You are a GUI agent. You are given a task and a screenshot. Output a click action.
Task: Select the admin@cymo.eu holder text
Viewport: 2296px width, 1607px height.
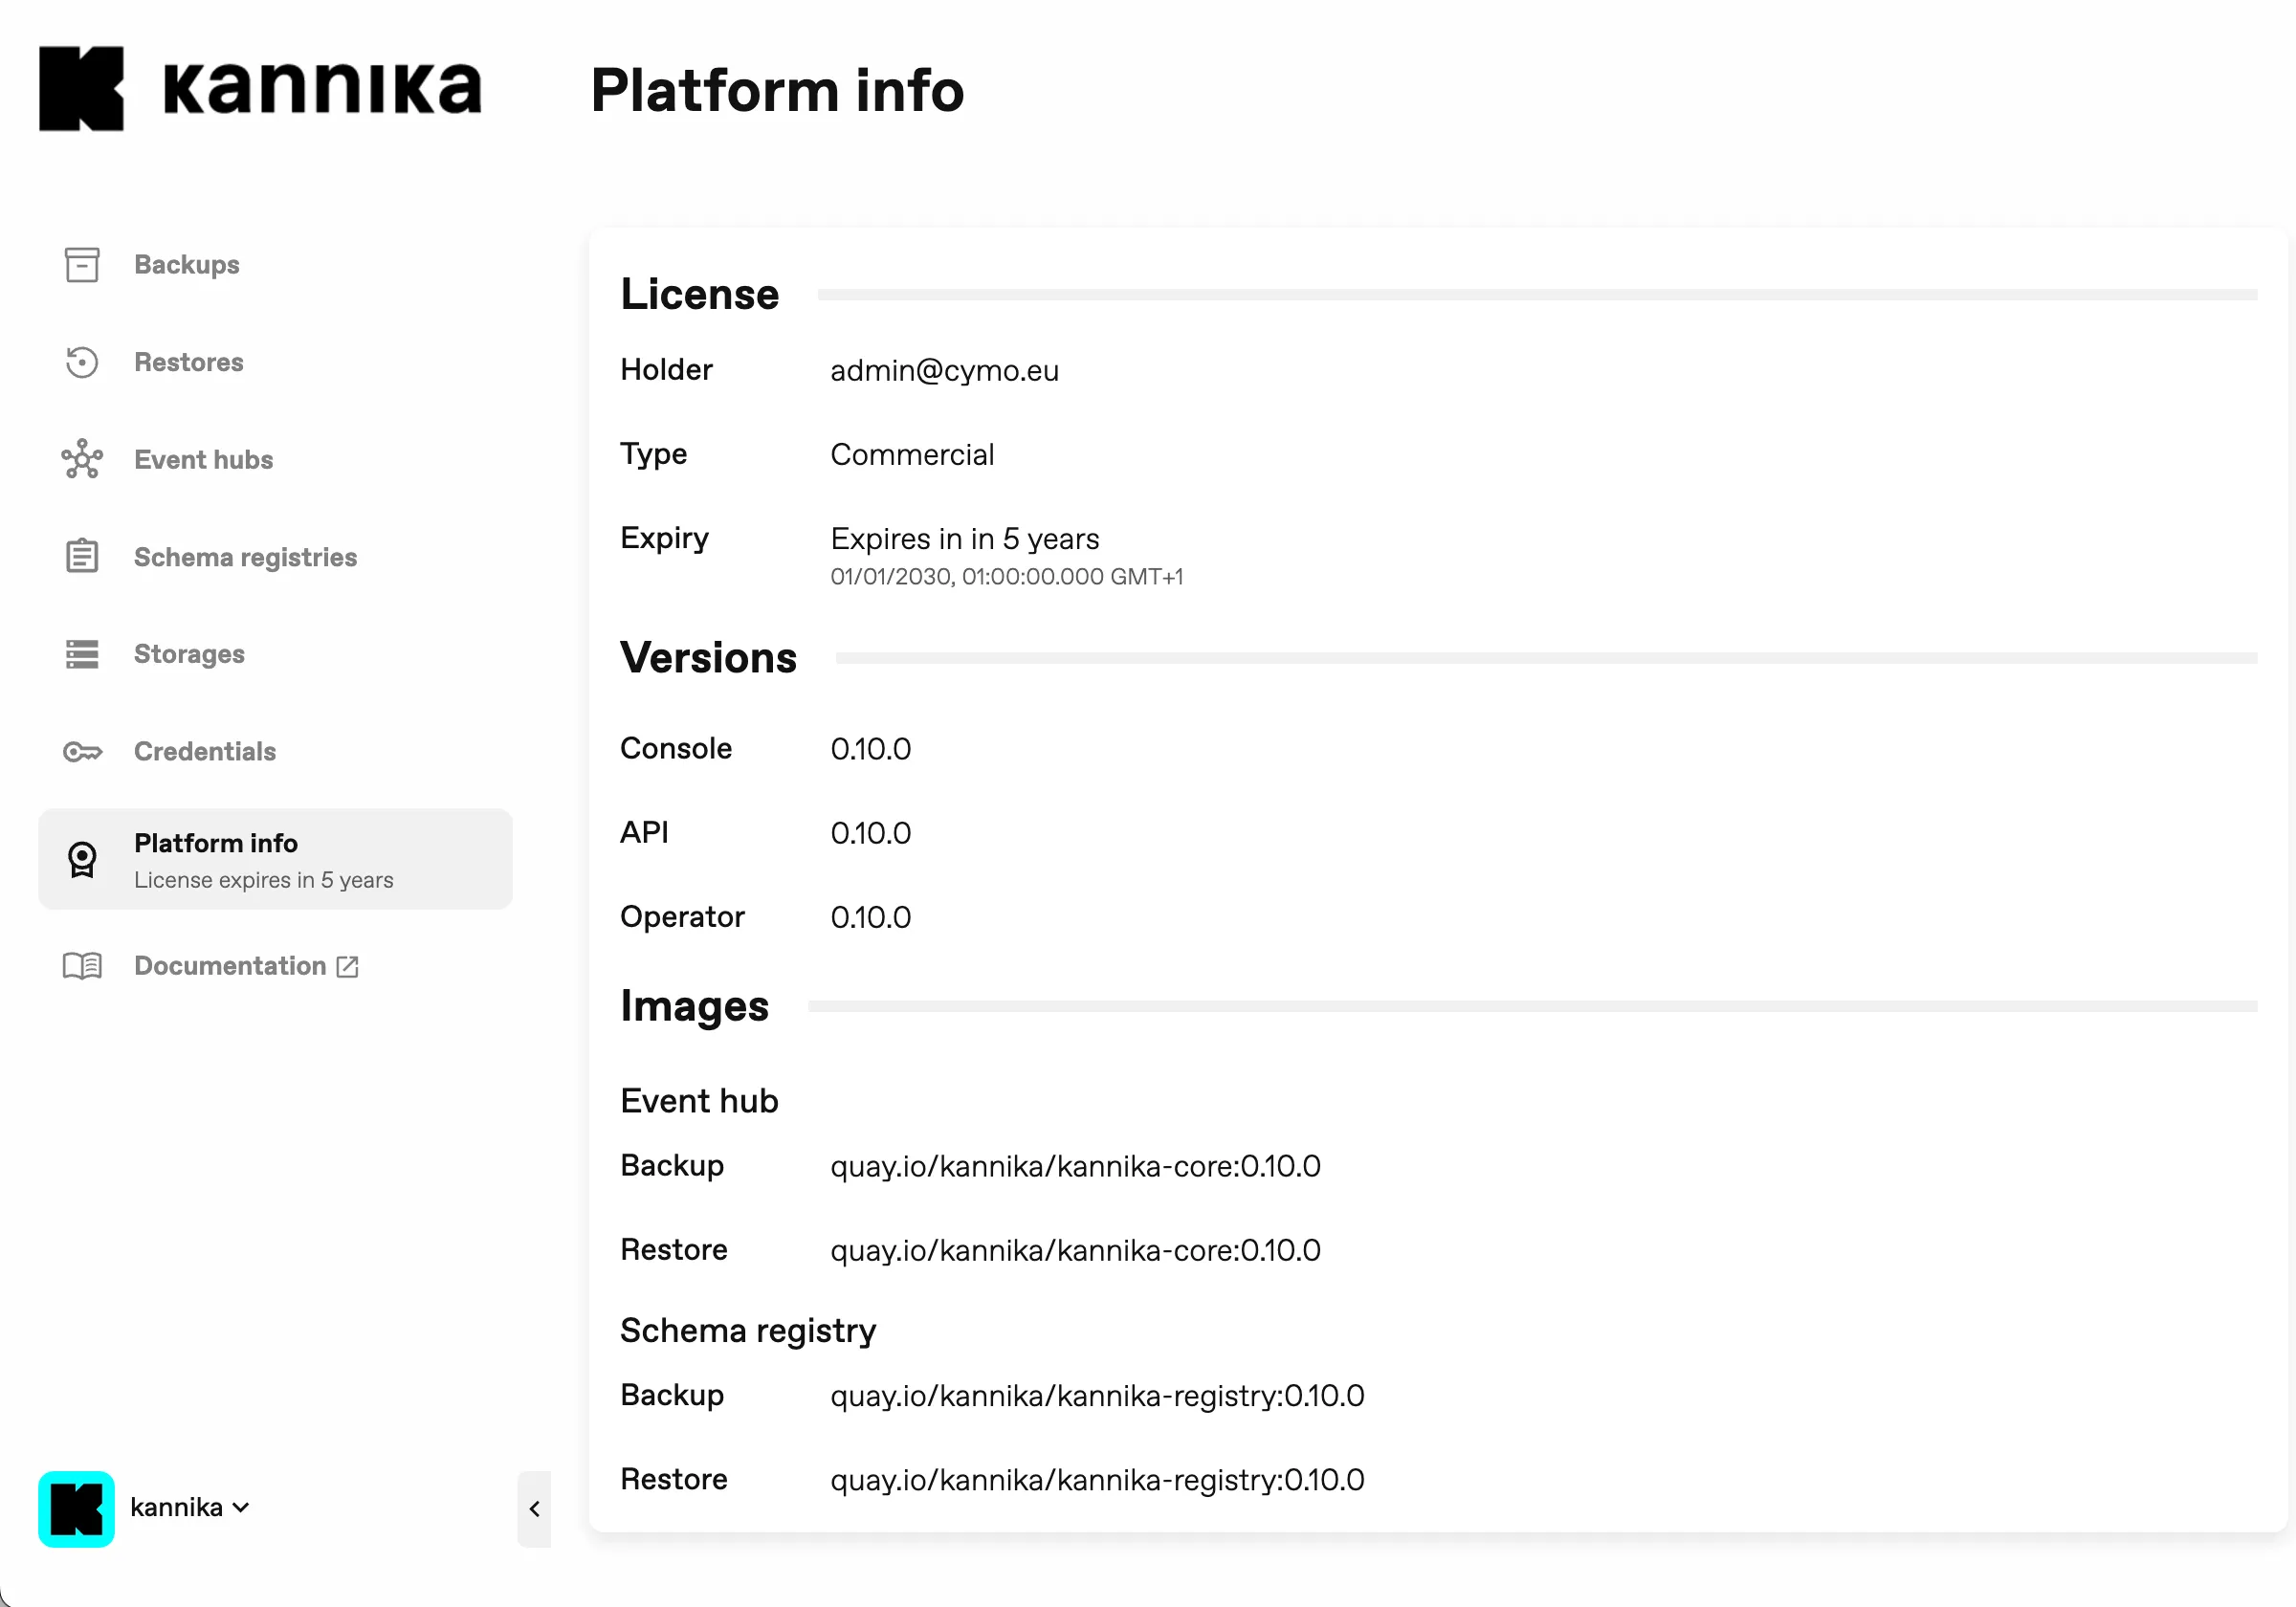(944, 370)
